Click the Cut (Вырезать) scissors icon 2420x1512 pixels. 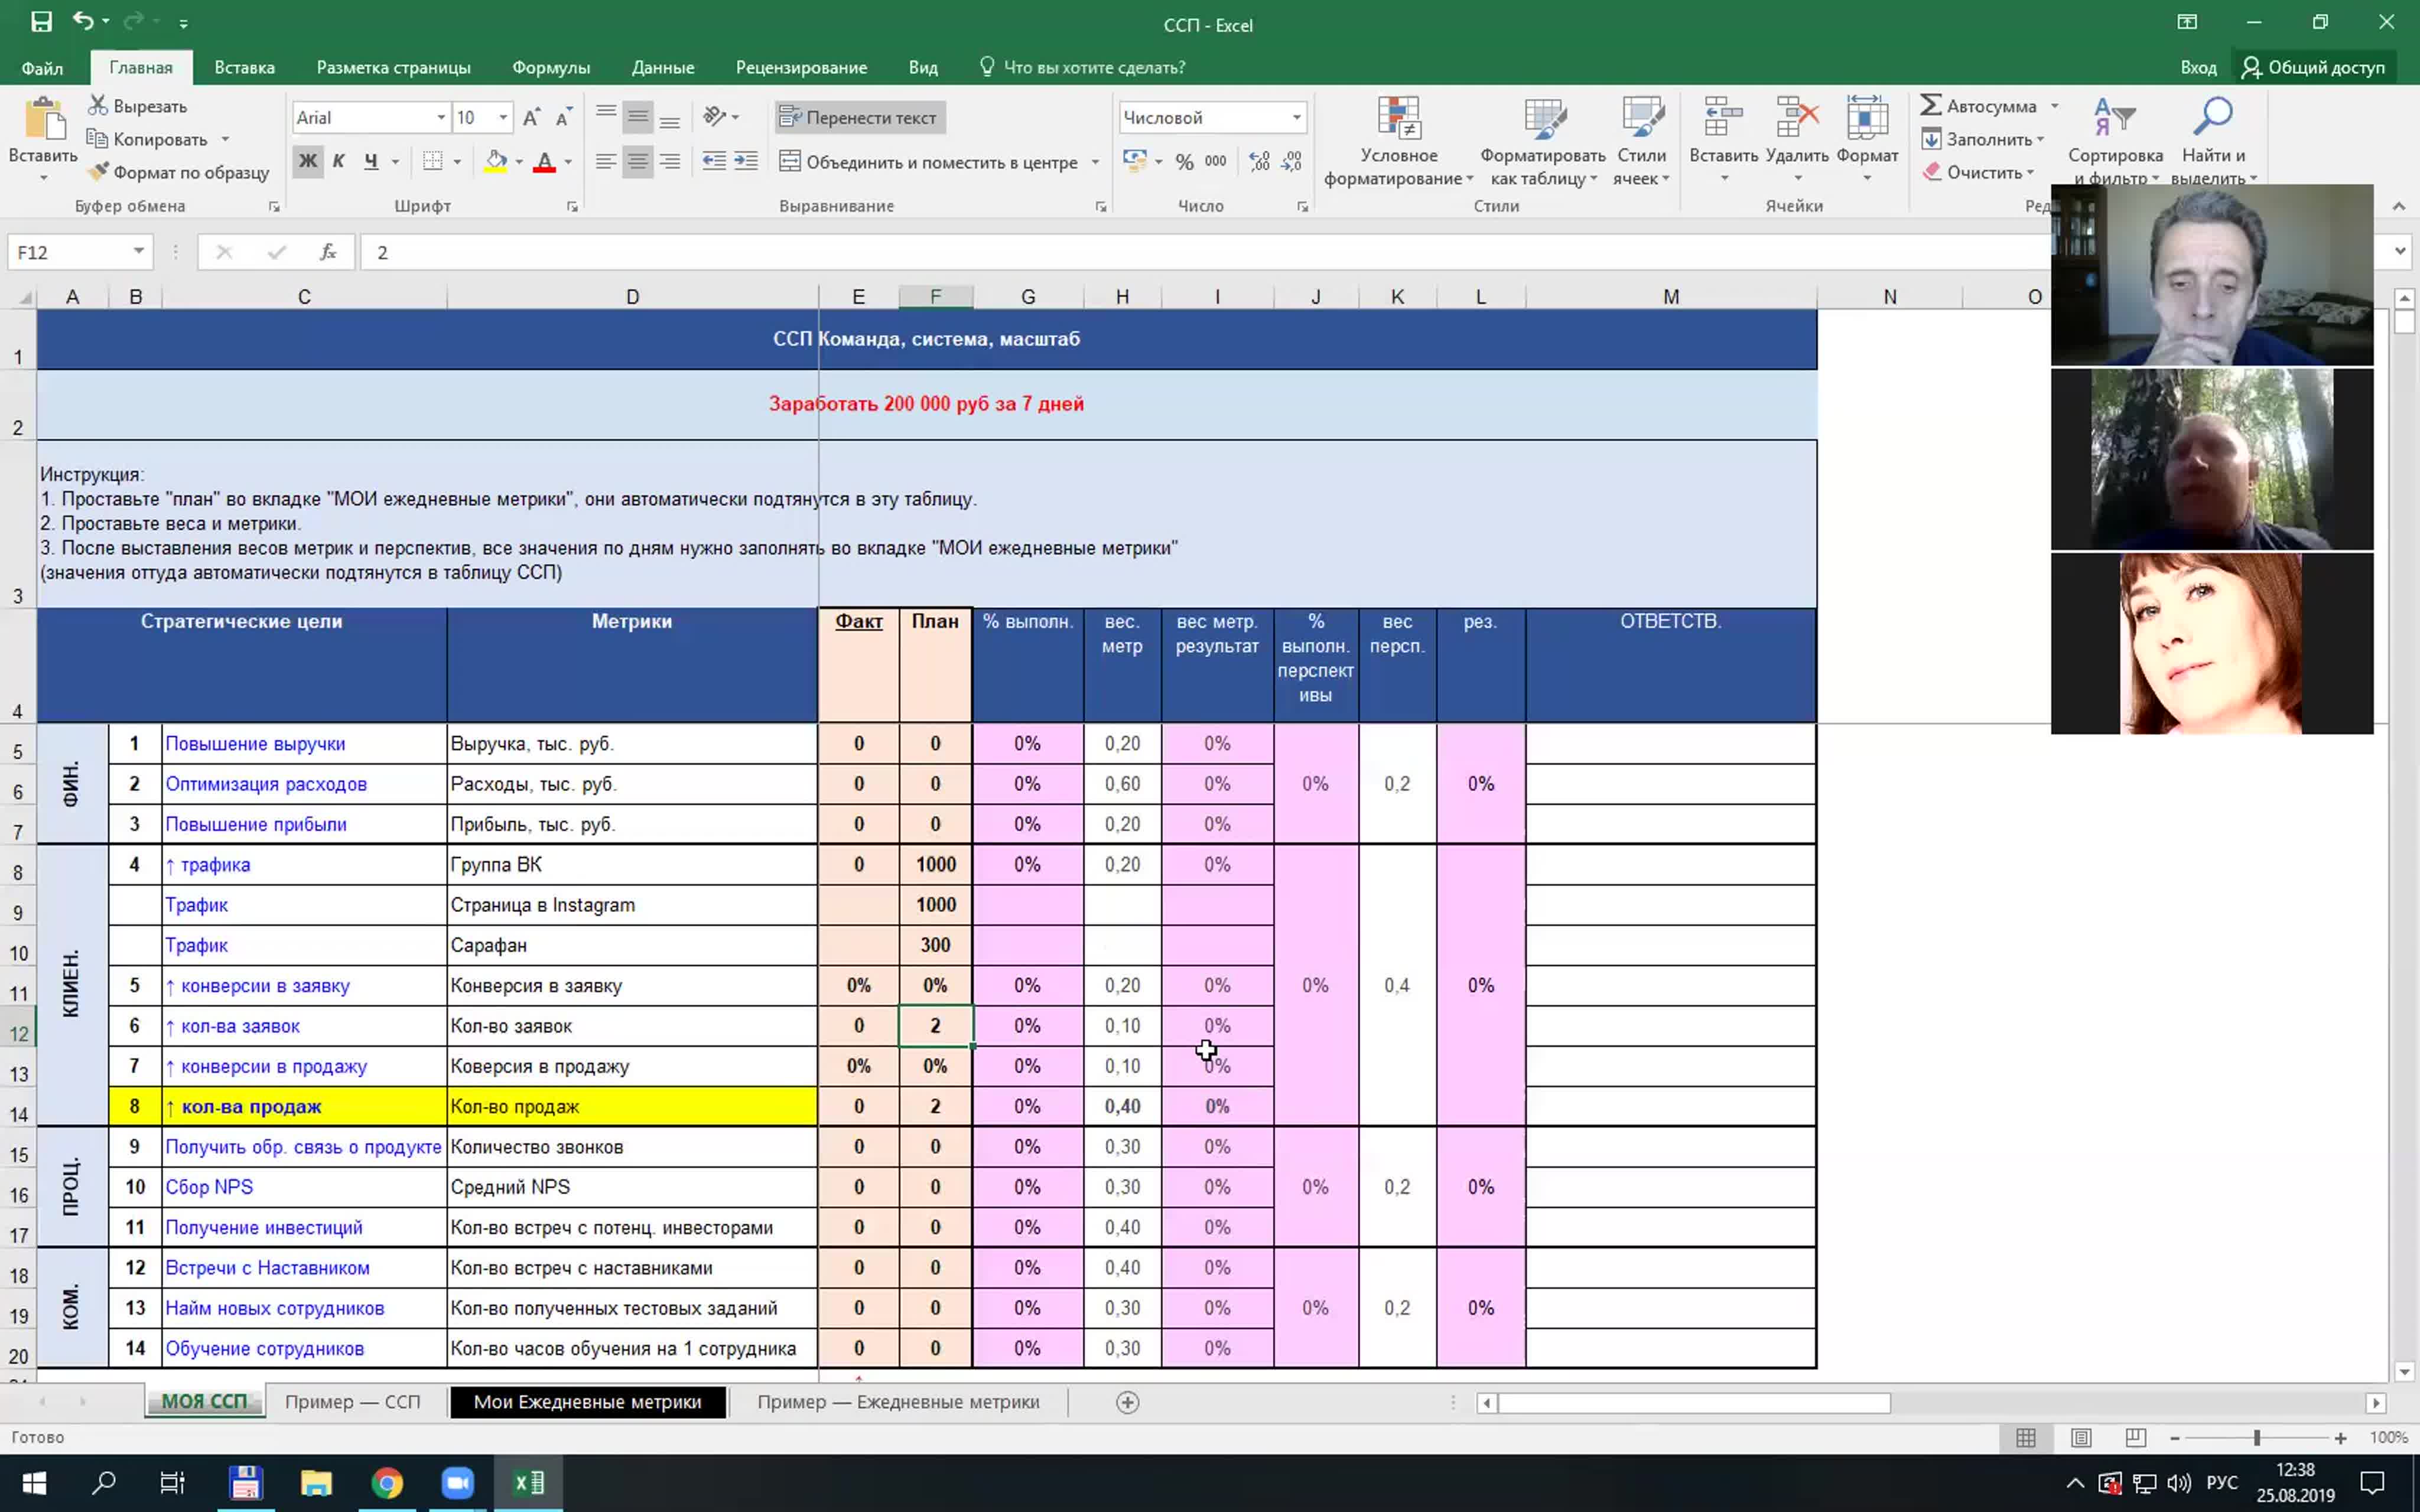(x=98, y=105)
